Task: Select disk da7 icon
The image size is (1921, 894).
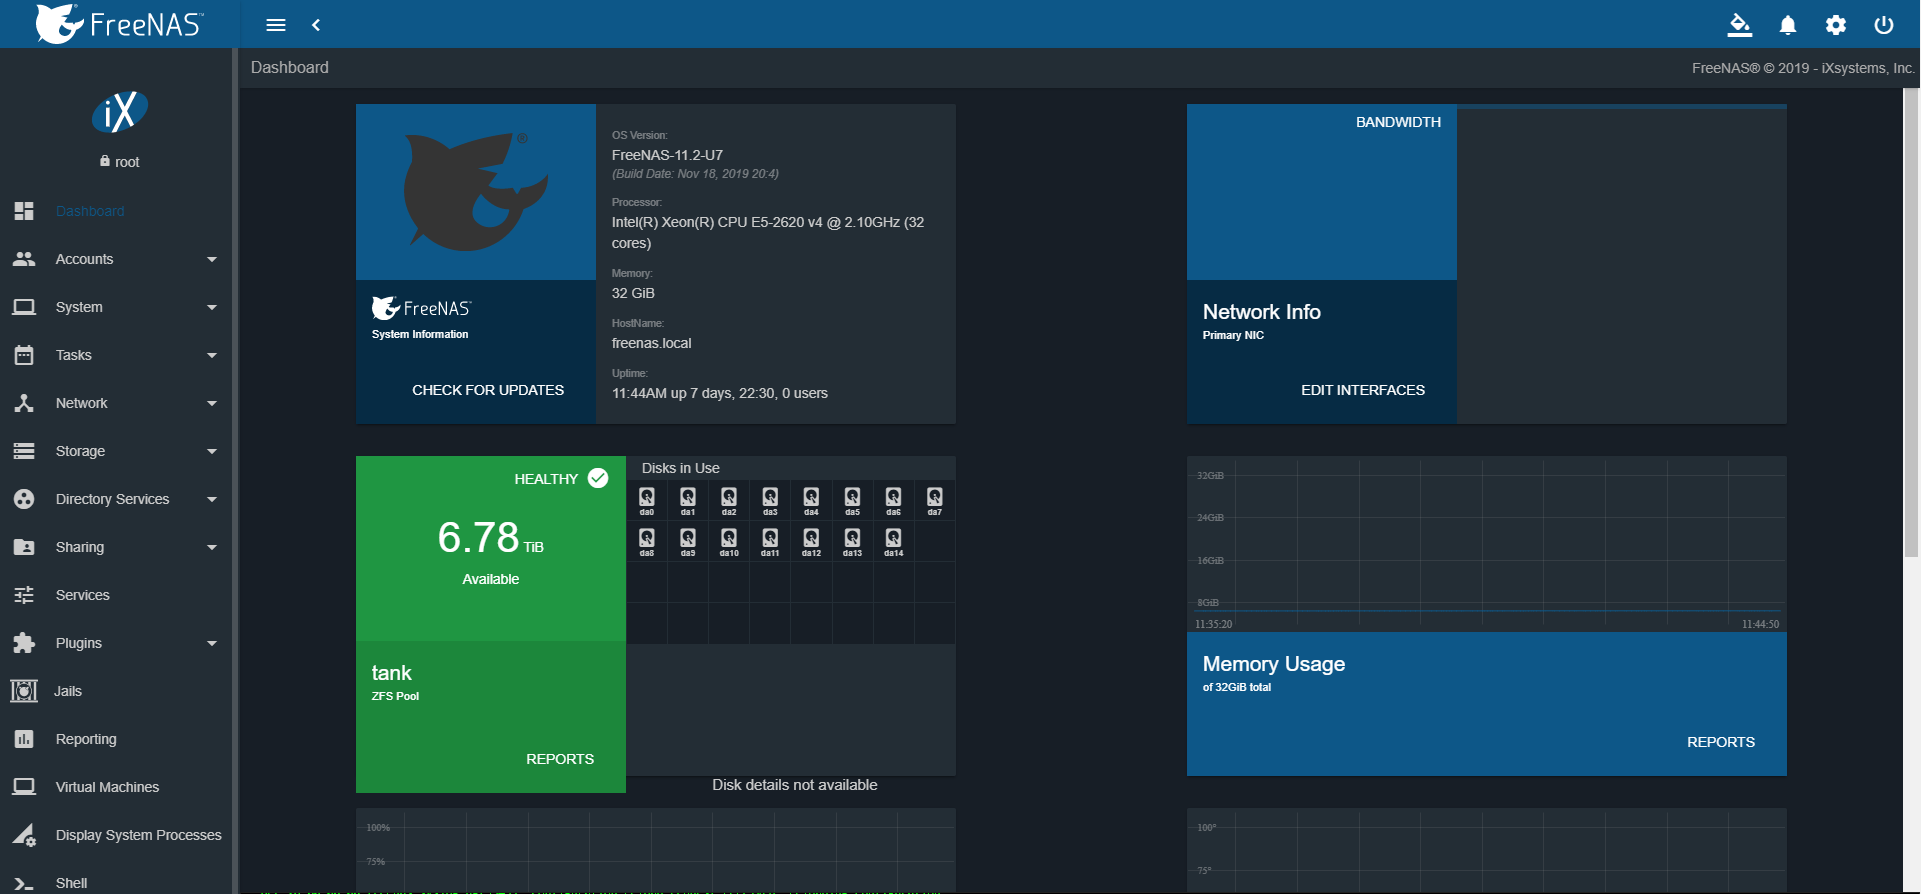Action: (934, 497)
